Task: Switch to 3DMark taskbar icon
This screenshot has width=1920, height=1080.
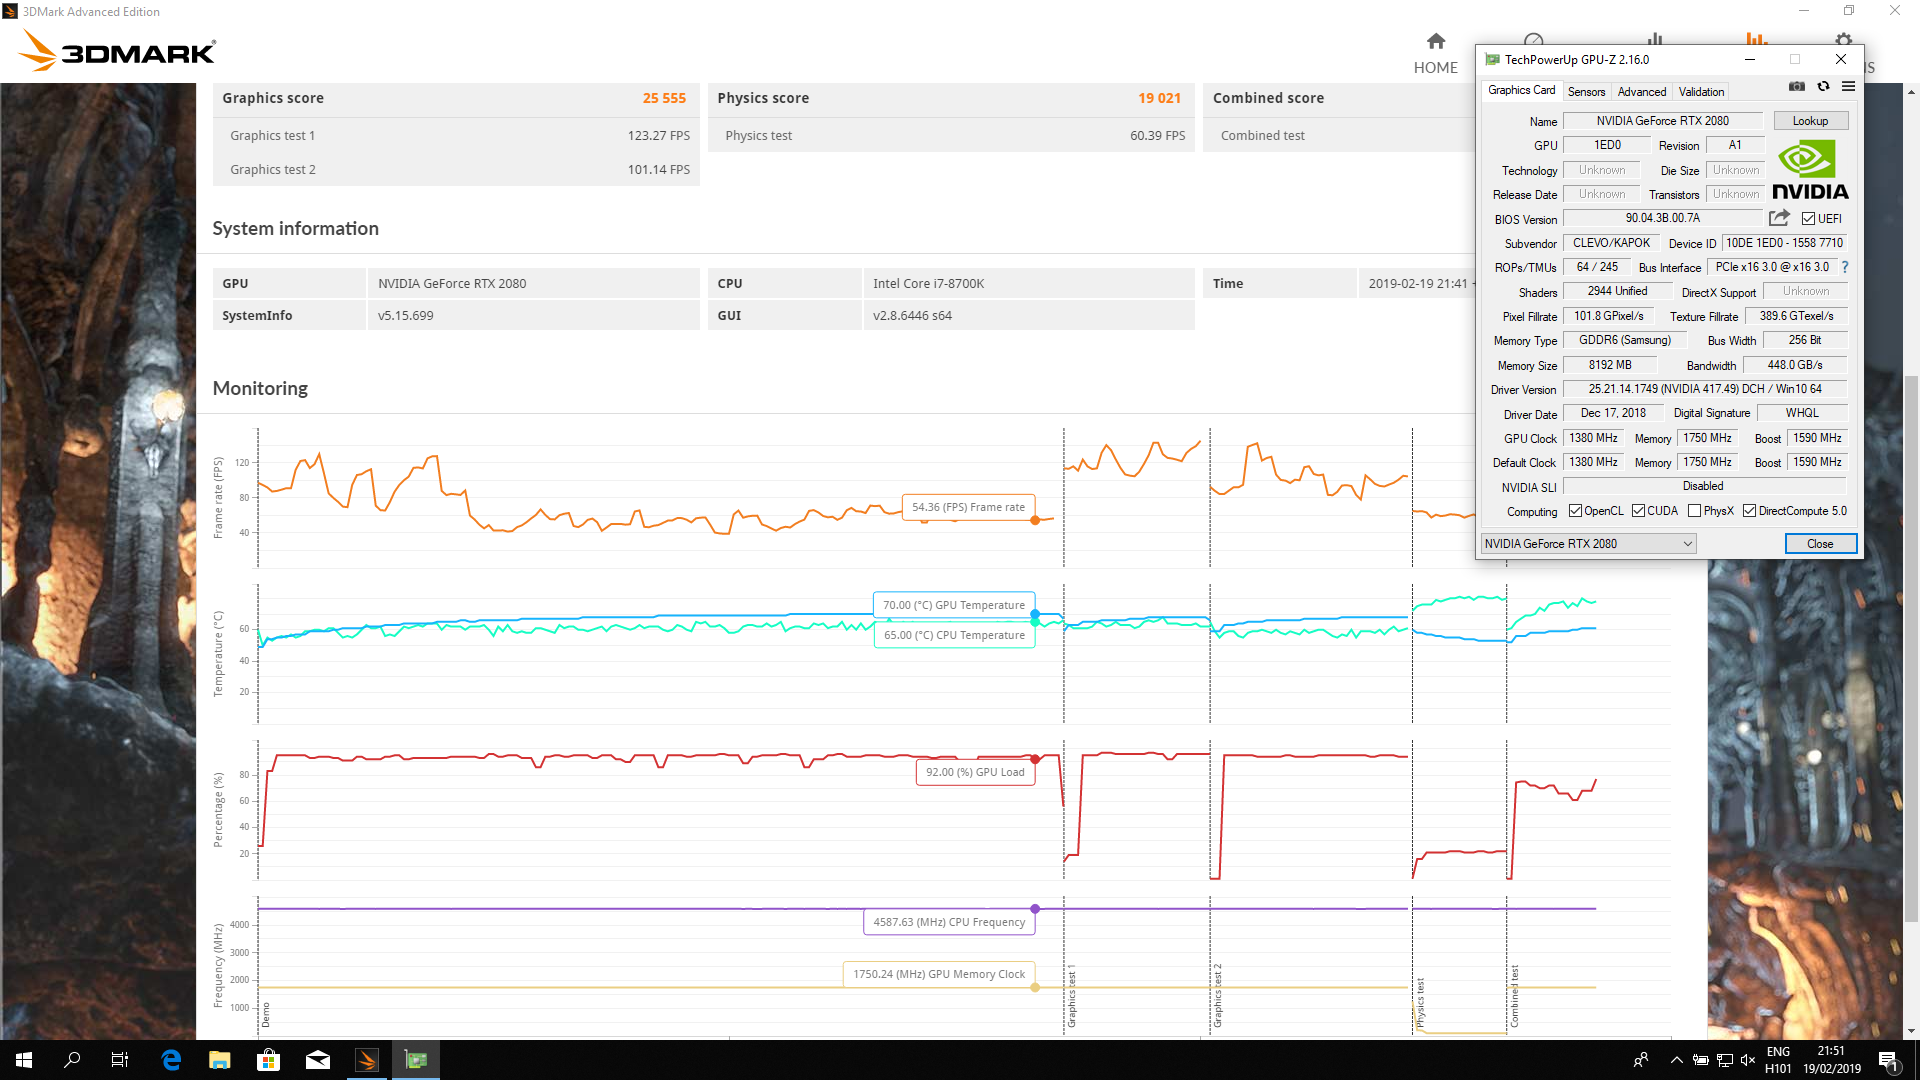Action: click(x=367, y=1060)
